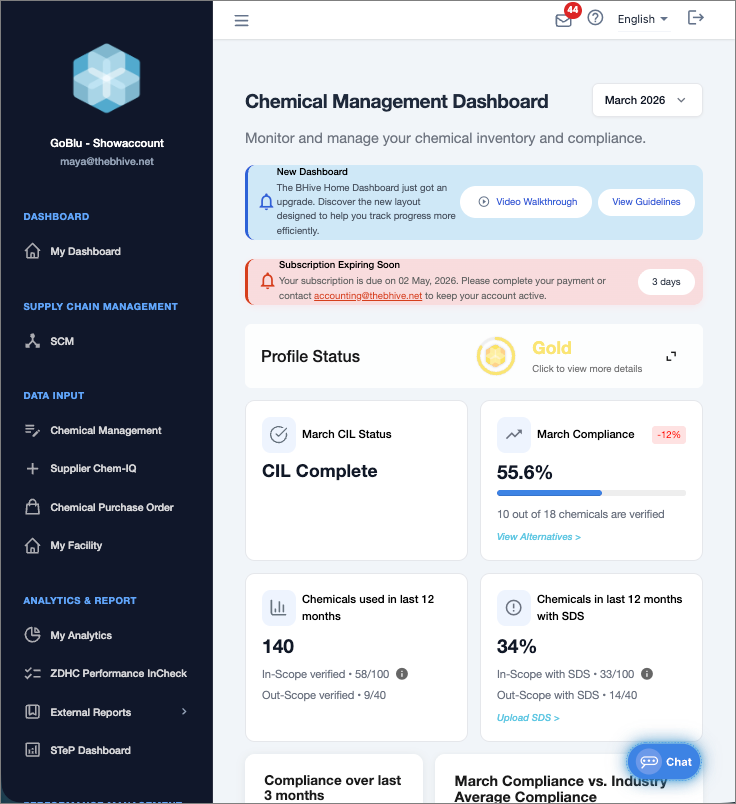Image resolution: width=736 pixels, height=804 pixels.
Task: Click the 34% SDS value
Action: point(516,647)
